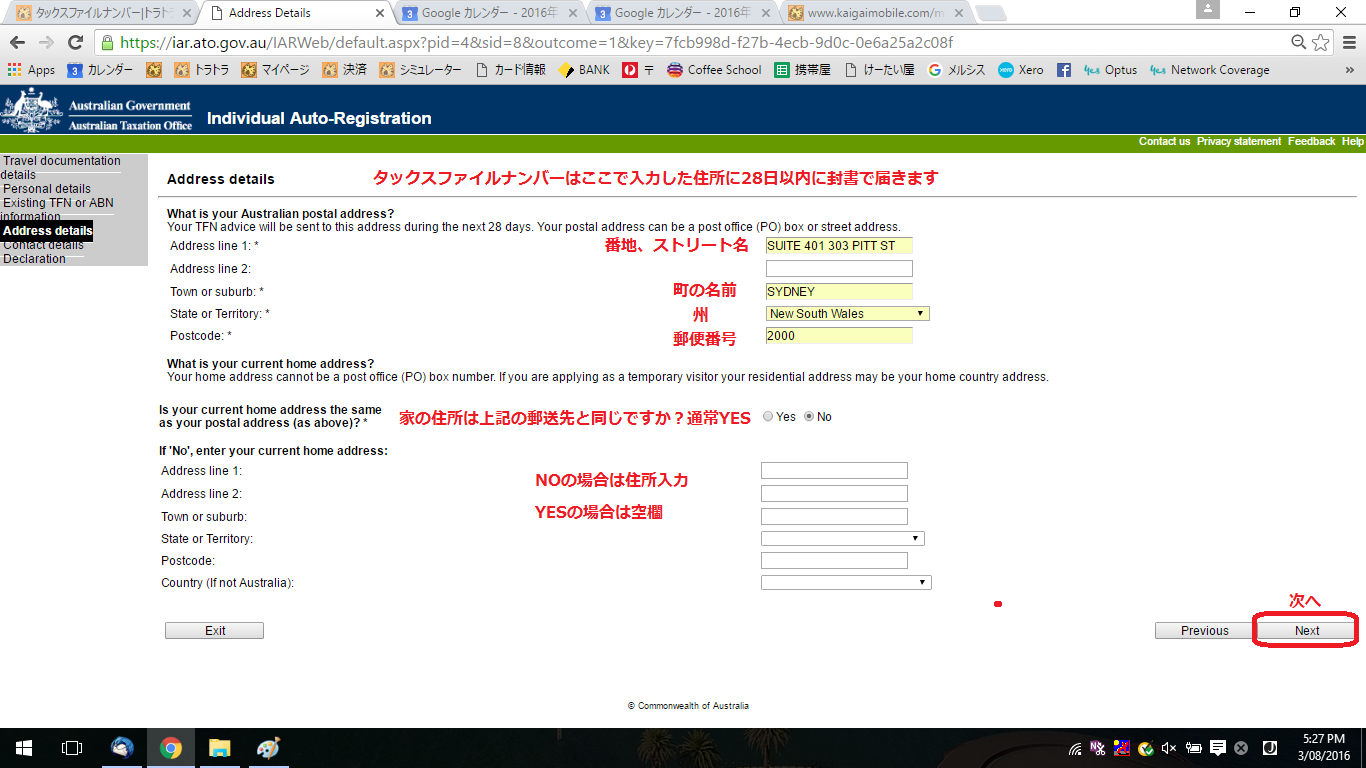Select No for same home address

point(809,417)
